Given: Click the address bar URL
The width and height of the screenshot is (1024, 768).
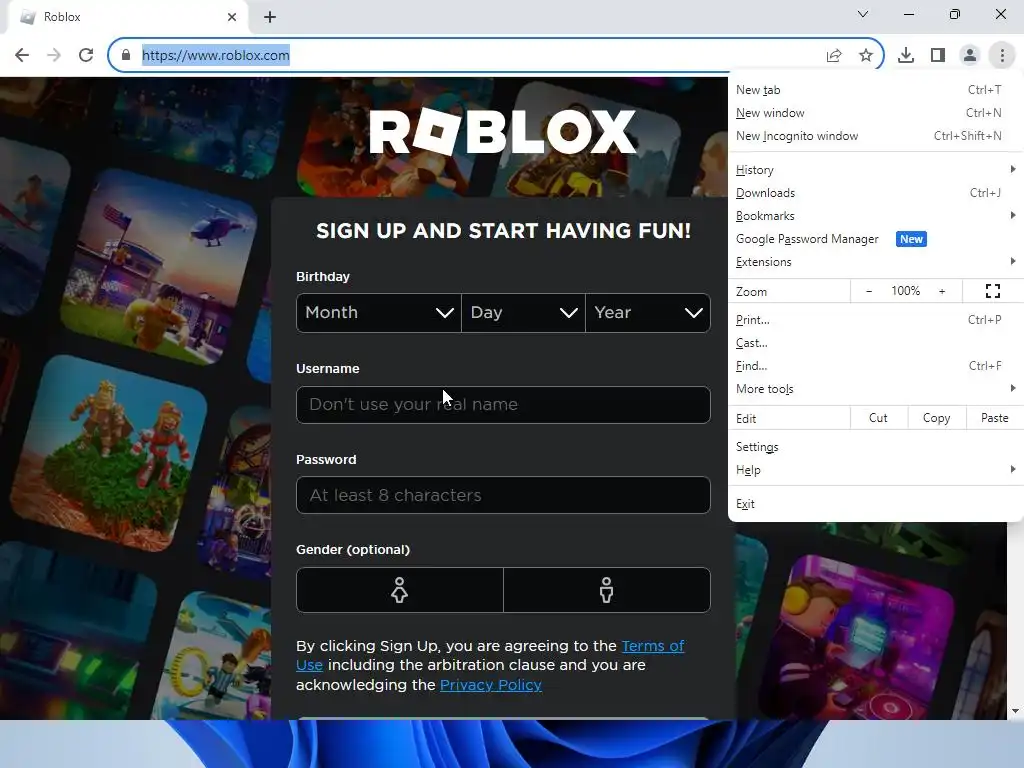Looking at the screenshot, I should [x=216, y=55].
